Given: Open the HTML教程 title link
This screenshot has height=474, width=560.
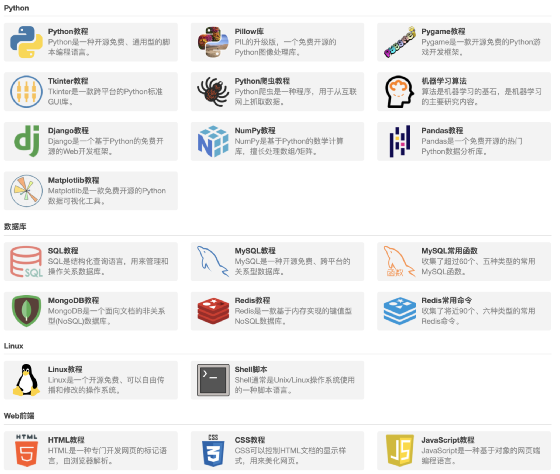Looking at the screenshot, I should pyautogui.click(x=66, y=440).
